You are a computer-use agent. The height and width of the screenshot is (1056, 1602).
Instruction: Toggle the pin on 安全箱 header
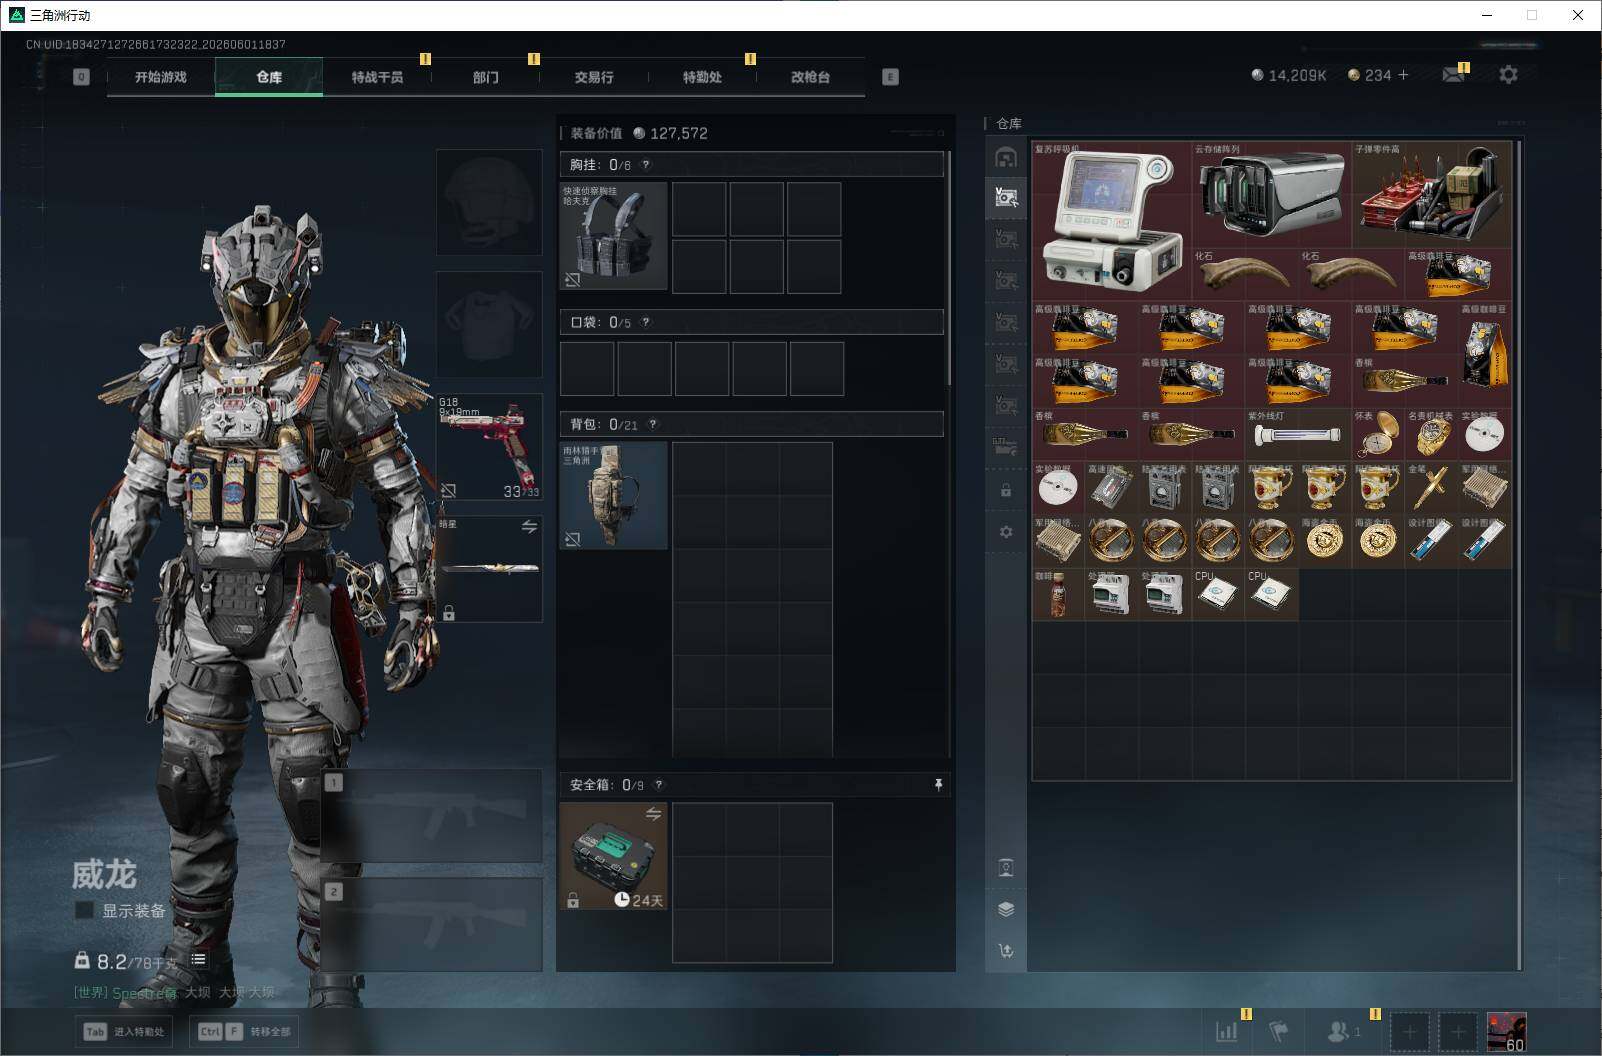[938, 785]
